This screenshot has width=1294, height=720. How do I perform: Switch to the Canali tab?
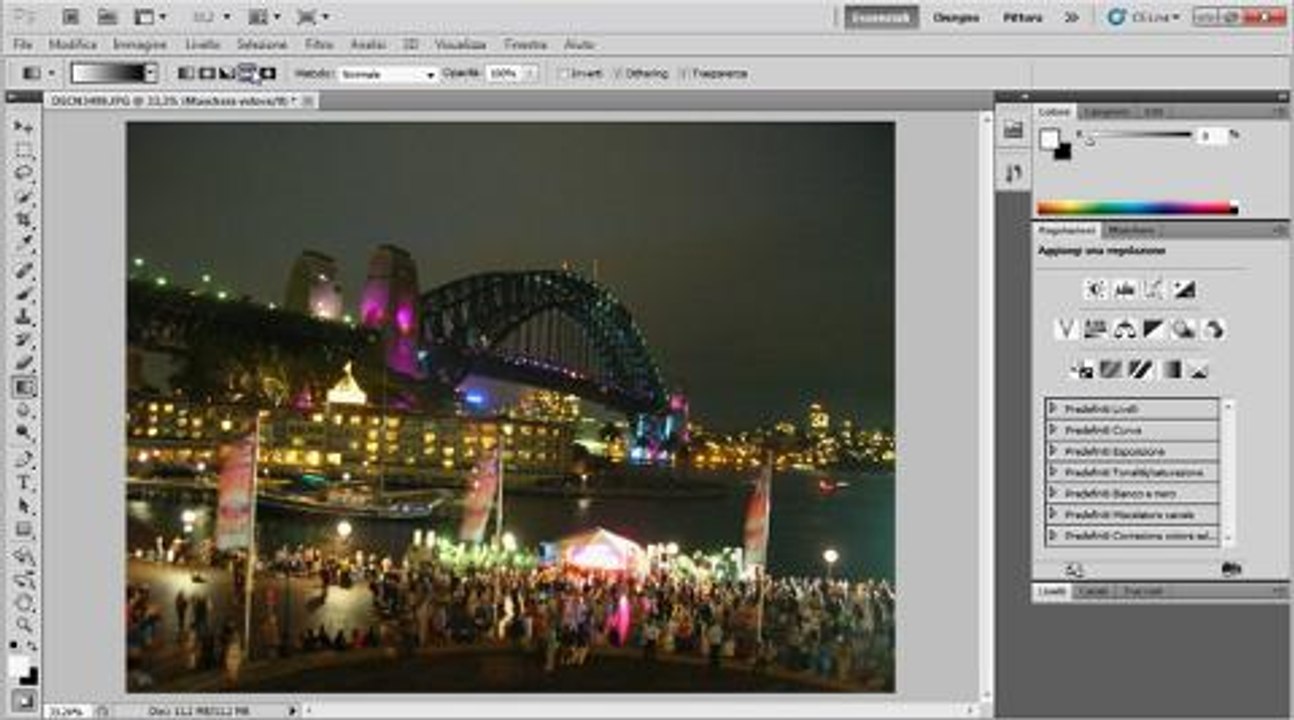coord(1092,592)
